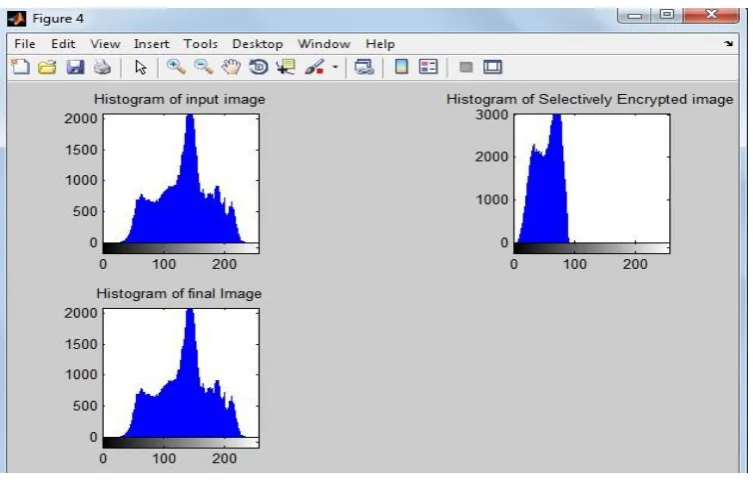Screen dimensions: 753x480
Task: Print the figure using the printer icon
Action: [x=102, y=67]
